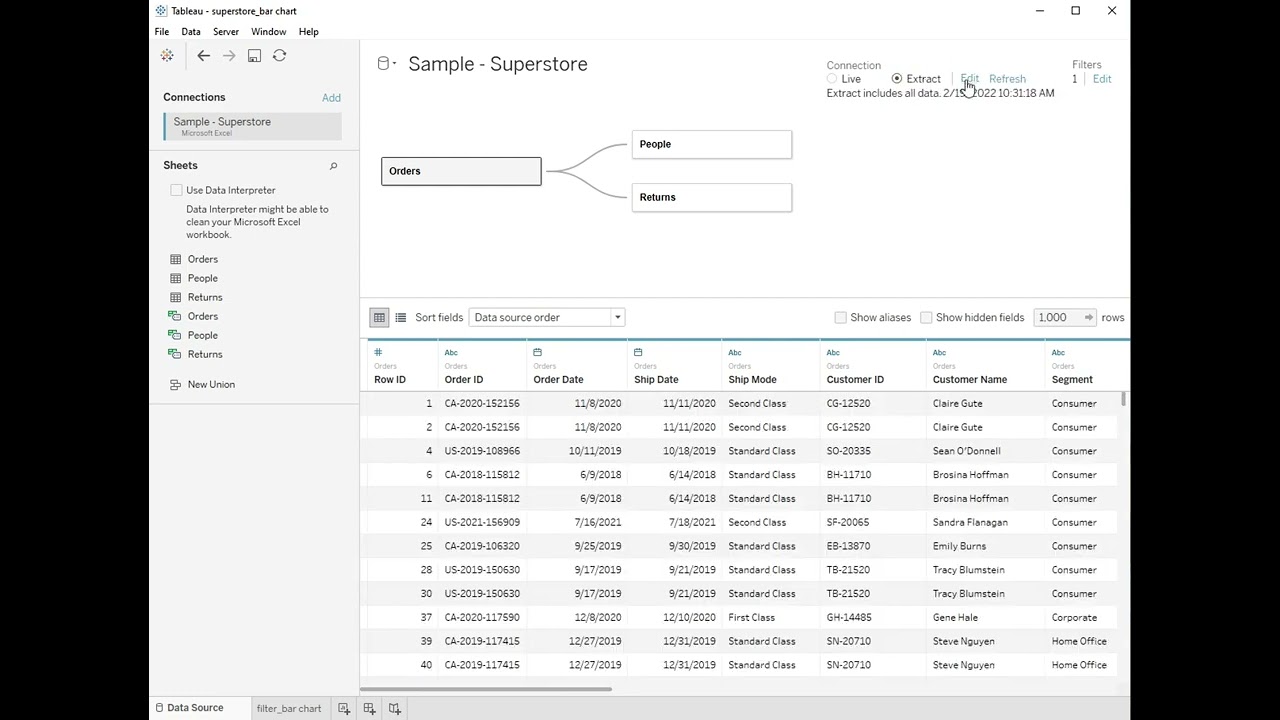Open the Help menu
The width and height of the screenshot is (1280, 720).
click(308, 32)
